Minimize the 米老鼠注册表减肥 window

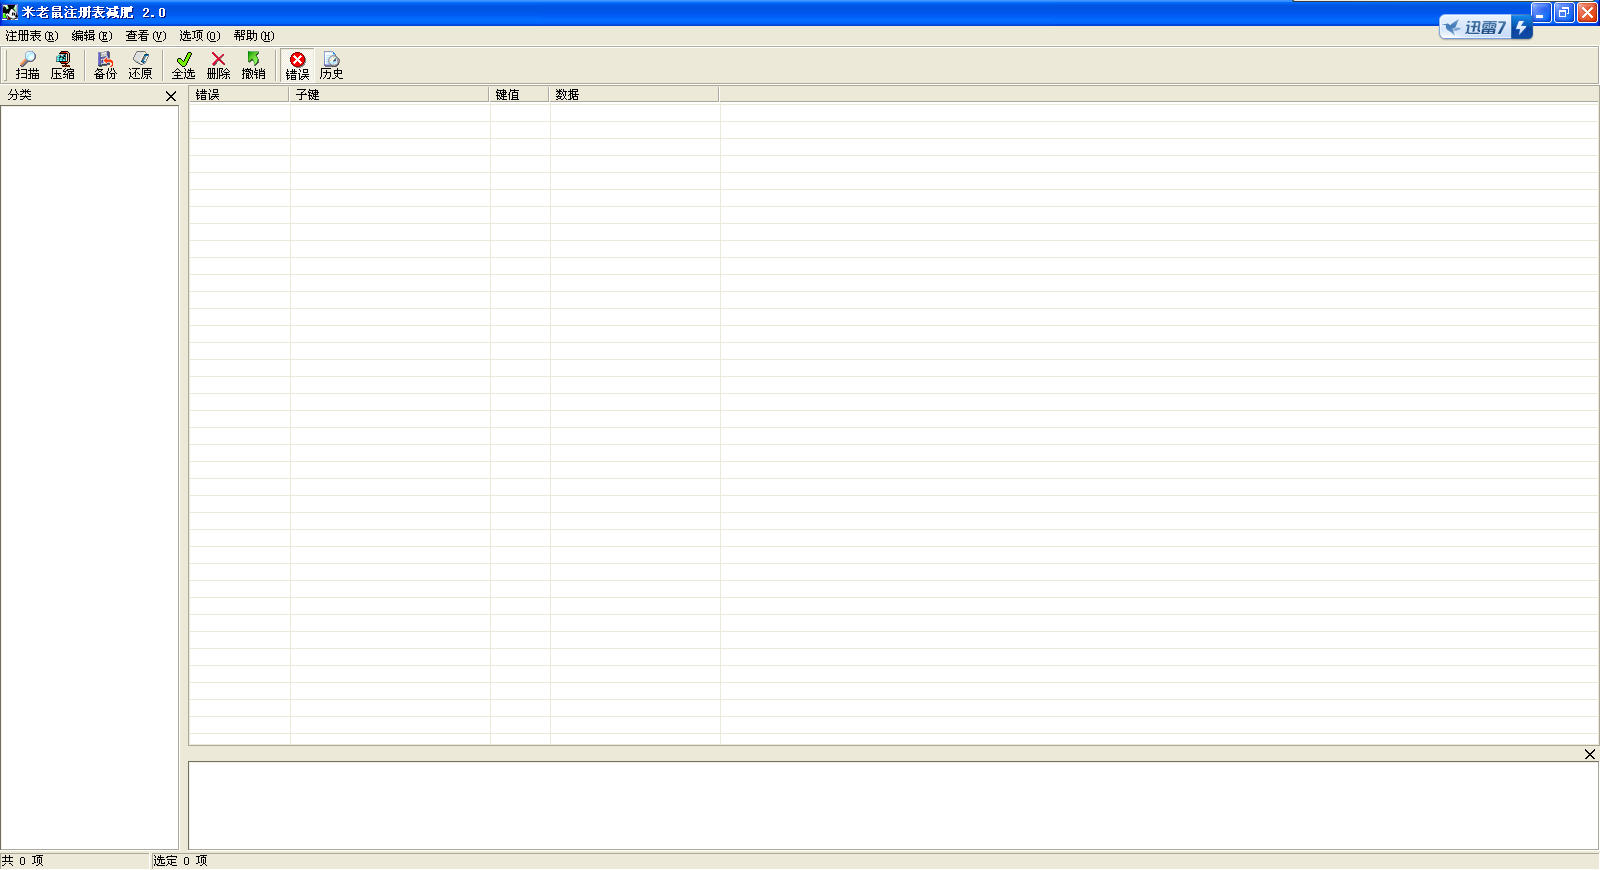coord(1541,12)
